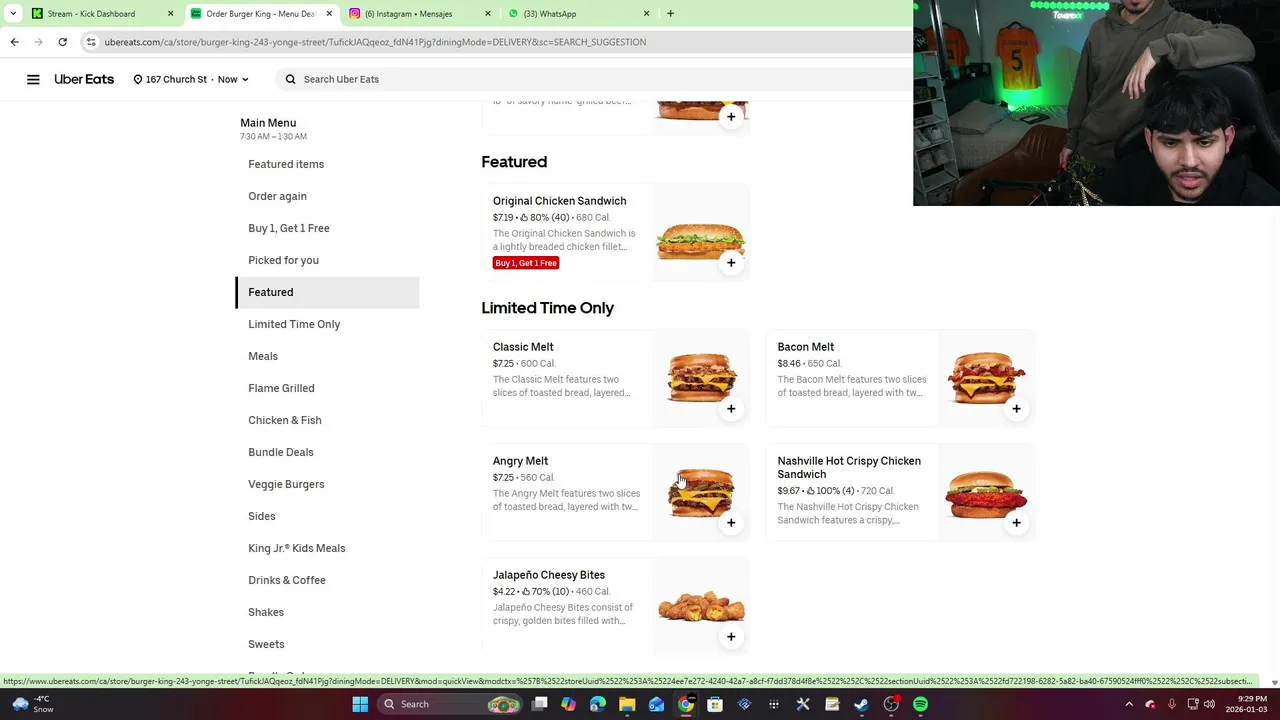Close the Order Burger King tab
This screenshot has height=720, width=1280.
tap(329, 14)
